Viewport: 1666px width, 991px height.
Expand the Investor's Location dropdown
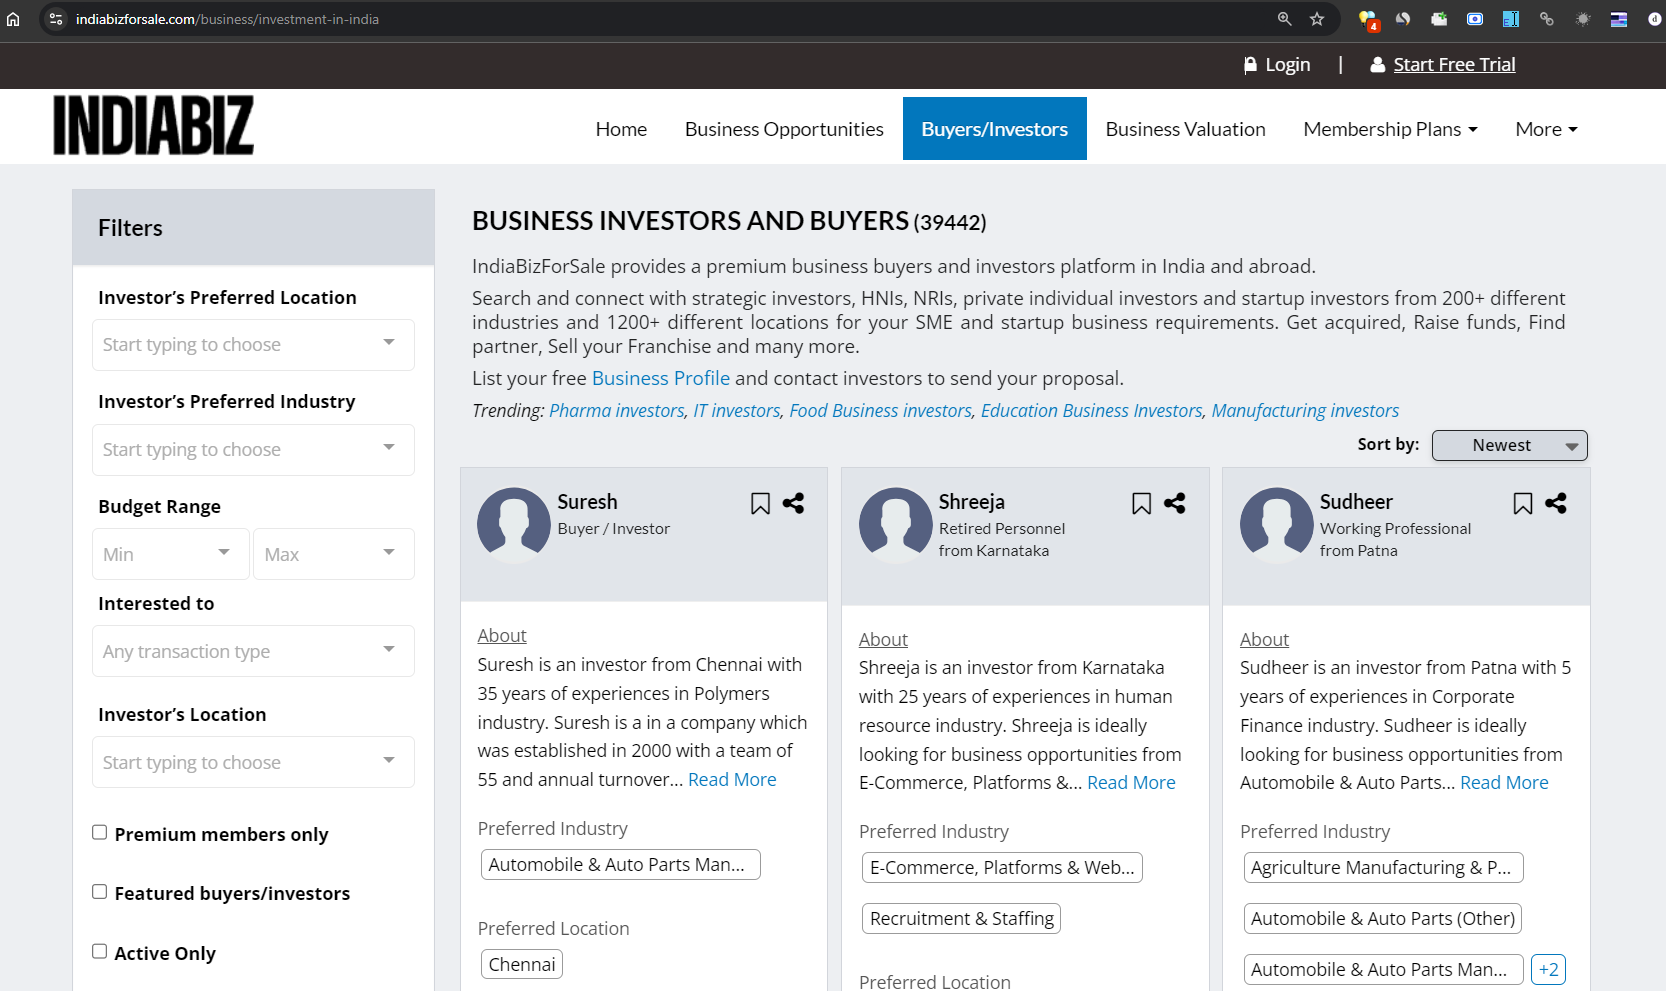253,762
